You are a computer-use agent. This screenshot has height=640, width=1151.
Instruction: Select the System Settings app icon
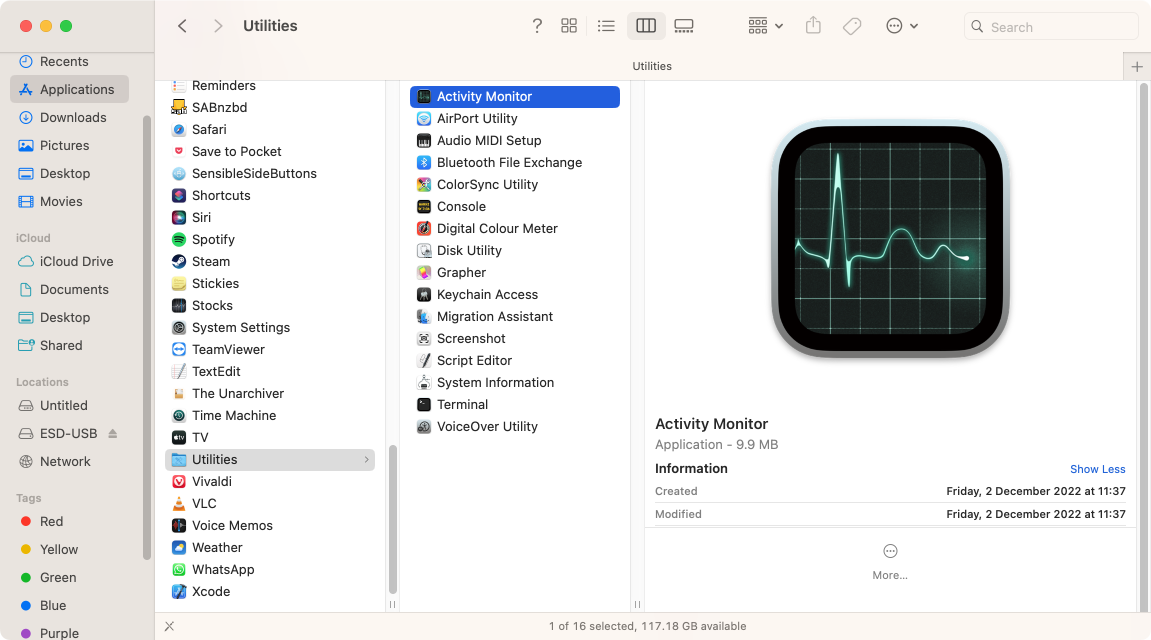179,327
